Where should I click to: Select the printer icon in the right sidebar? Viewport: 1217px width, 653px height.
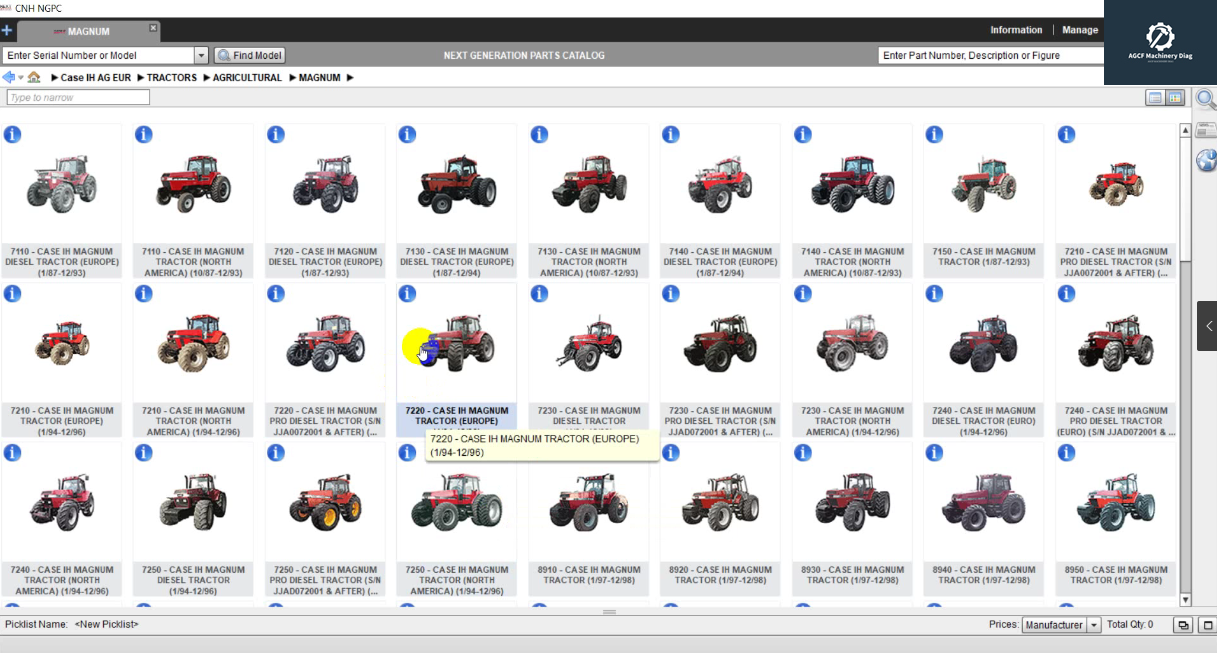click(1207, 130)
